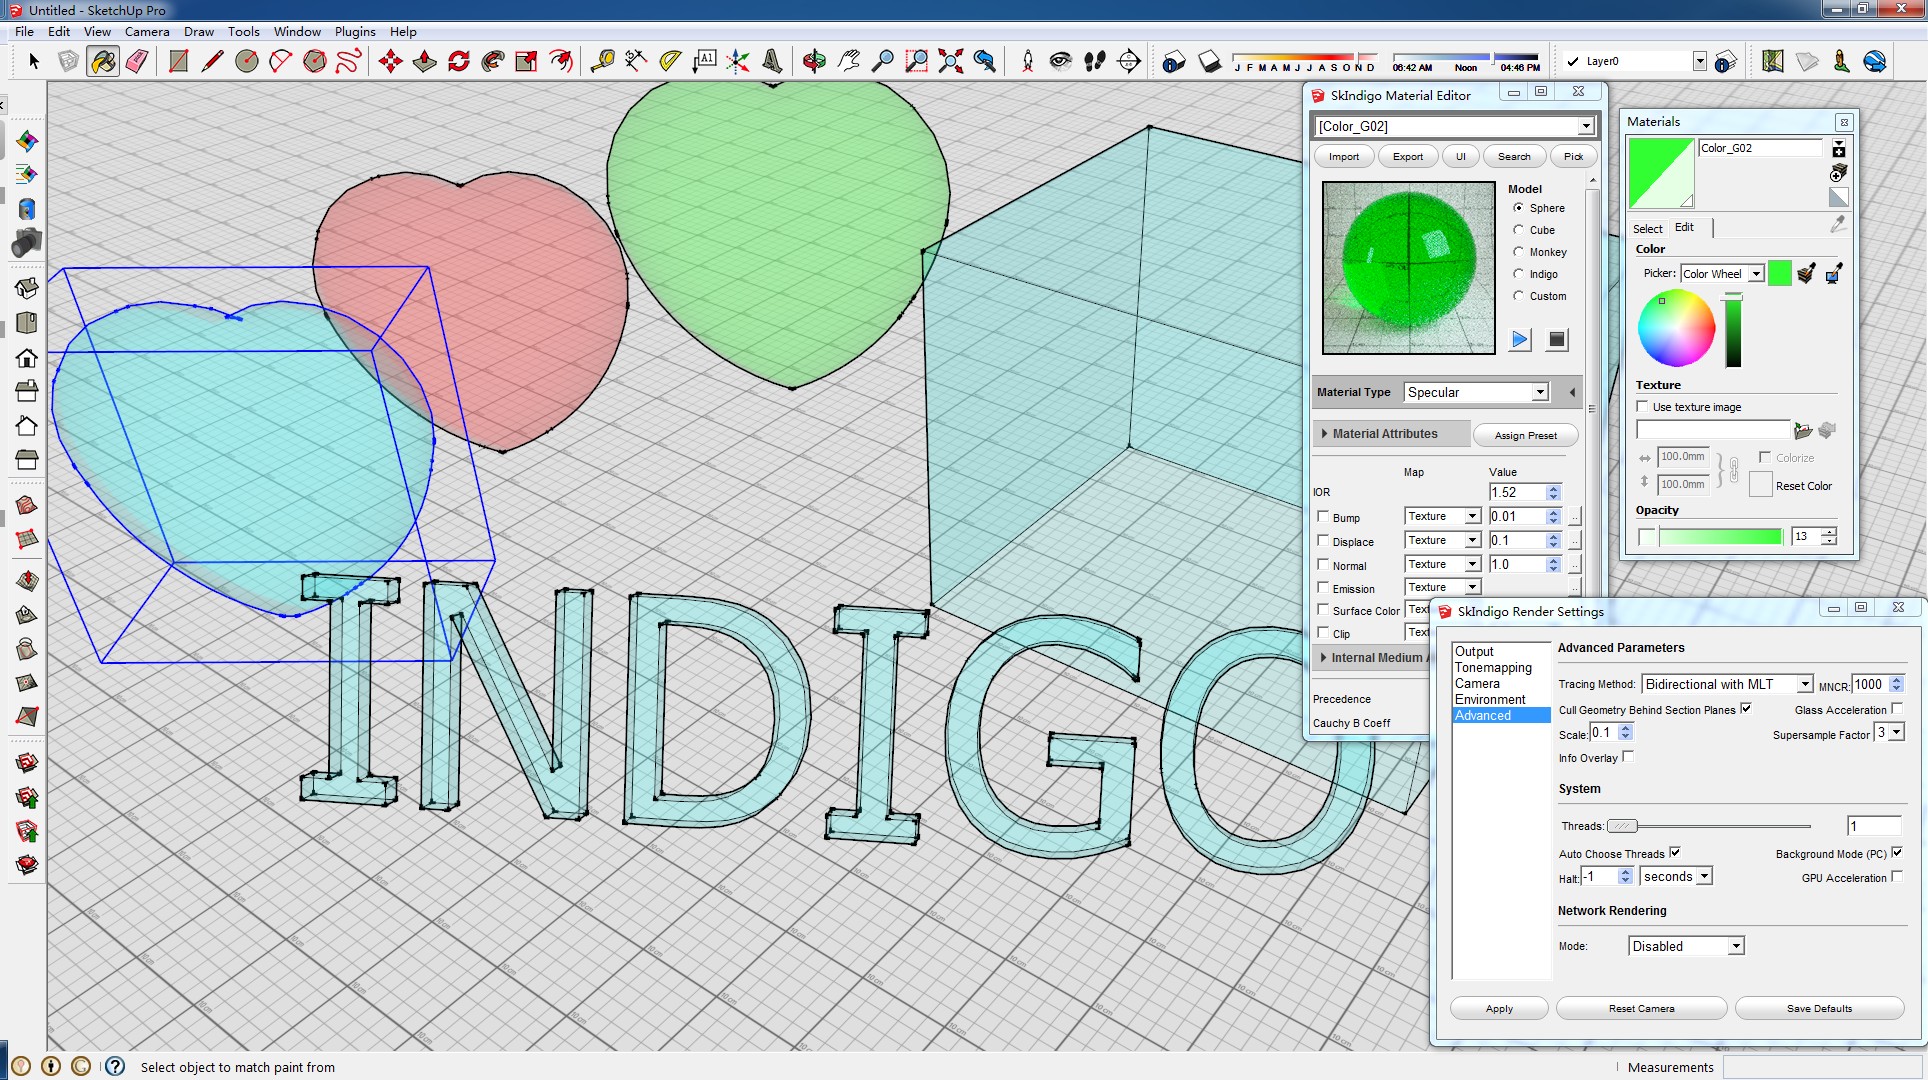The width and height of the screenshot is (1928, 1080).
Task: Click the Save Defaults button
Action: 1819,1008
